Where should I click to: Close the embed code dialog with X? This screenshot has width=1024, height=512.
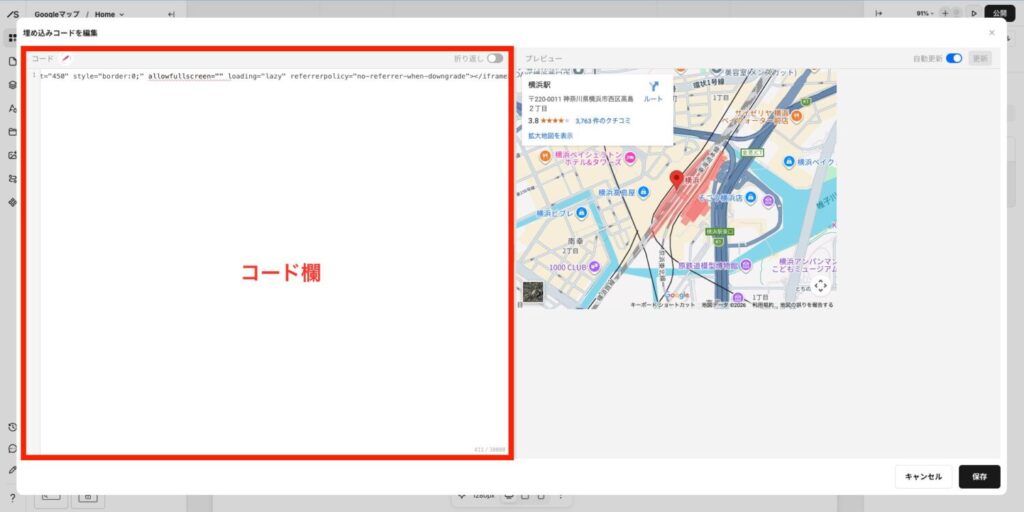(x=992, y=33)
